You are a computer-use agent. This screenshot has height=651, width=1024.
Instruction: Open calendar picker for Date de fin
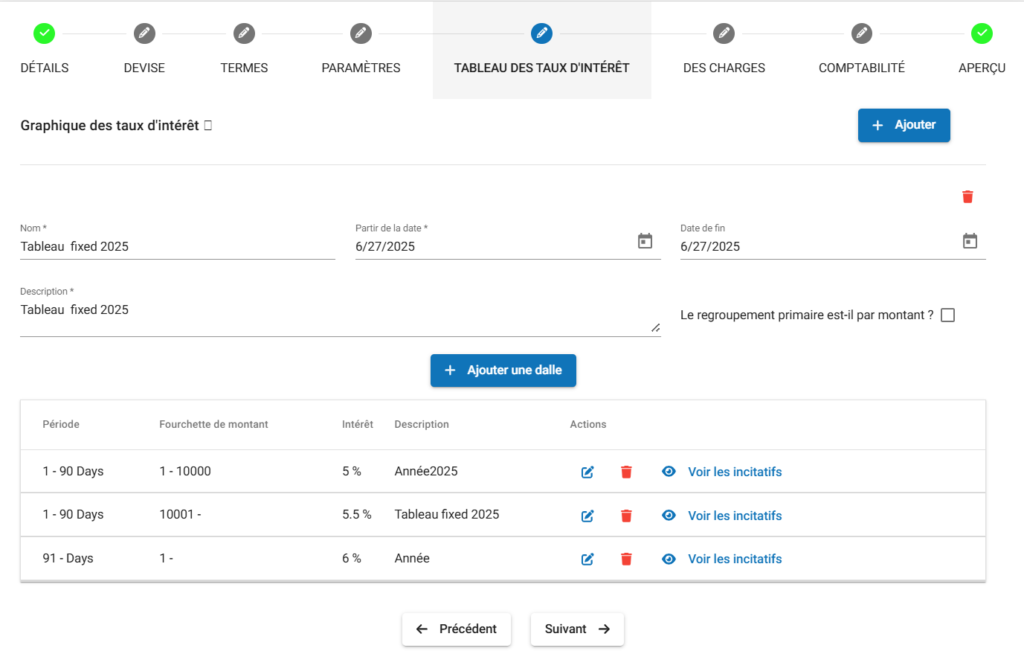pyautogui.click(x=969, y=241)
